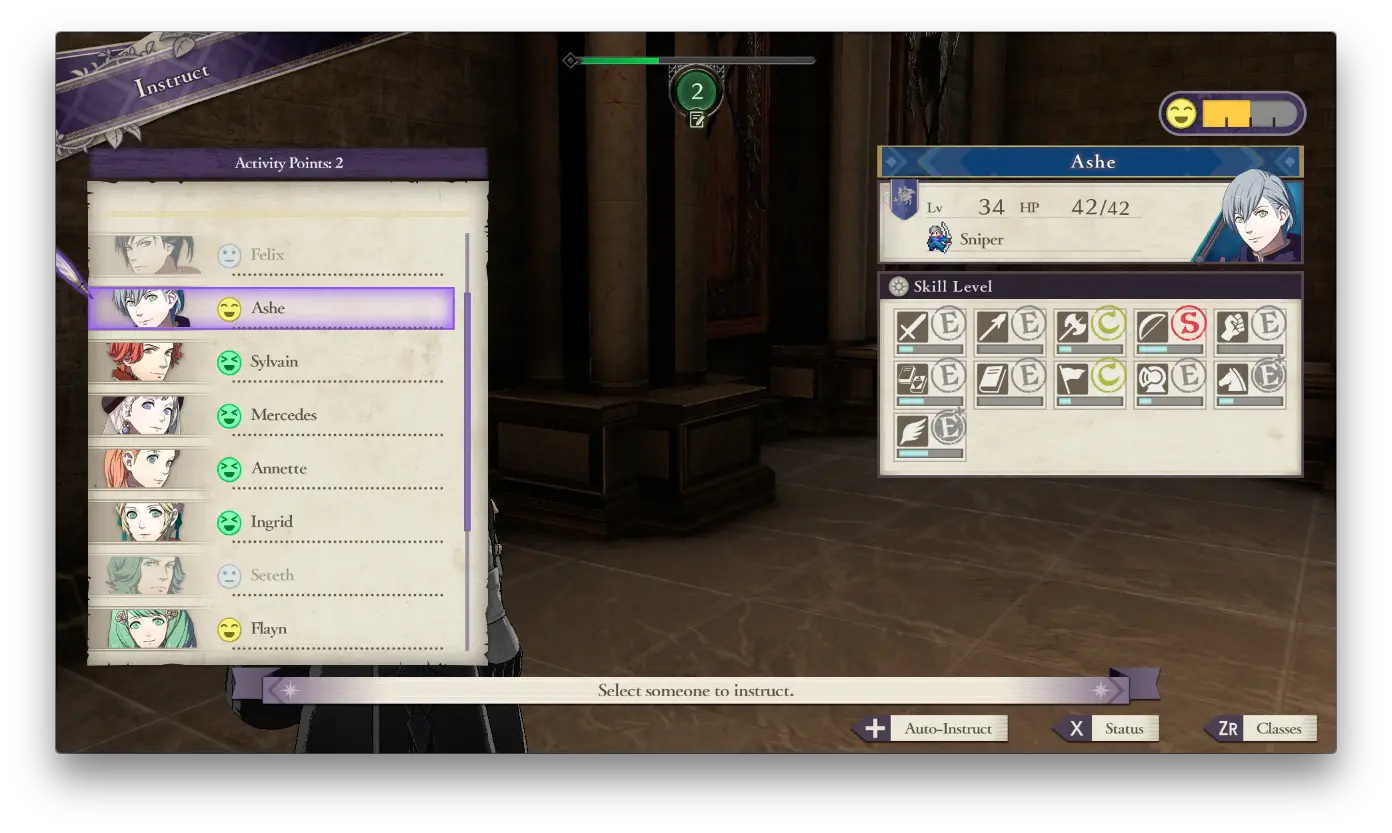This screenshot has height=833, width=1392.
Task: Select the Authority flag skill icon
Action: 1072,379
